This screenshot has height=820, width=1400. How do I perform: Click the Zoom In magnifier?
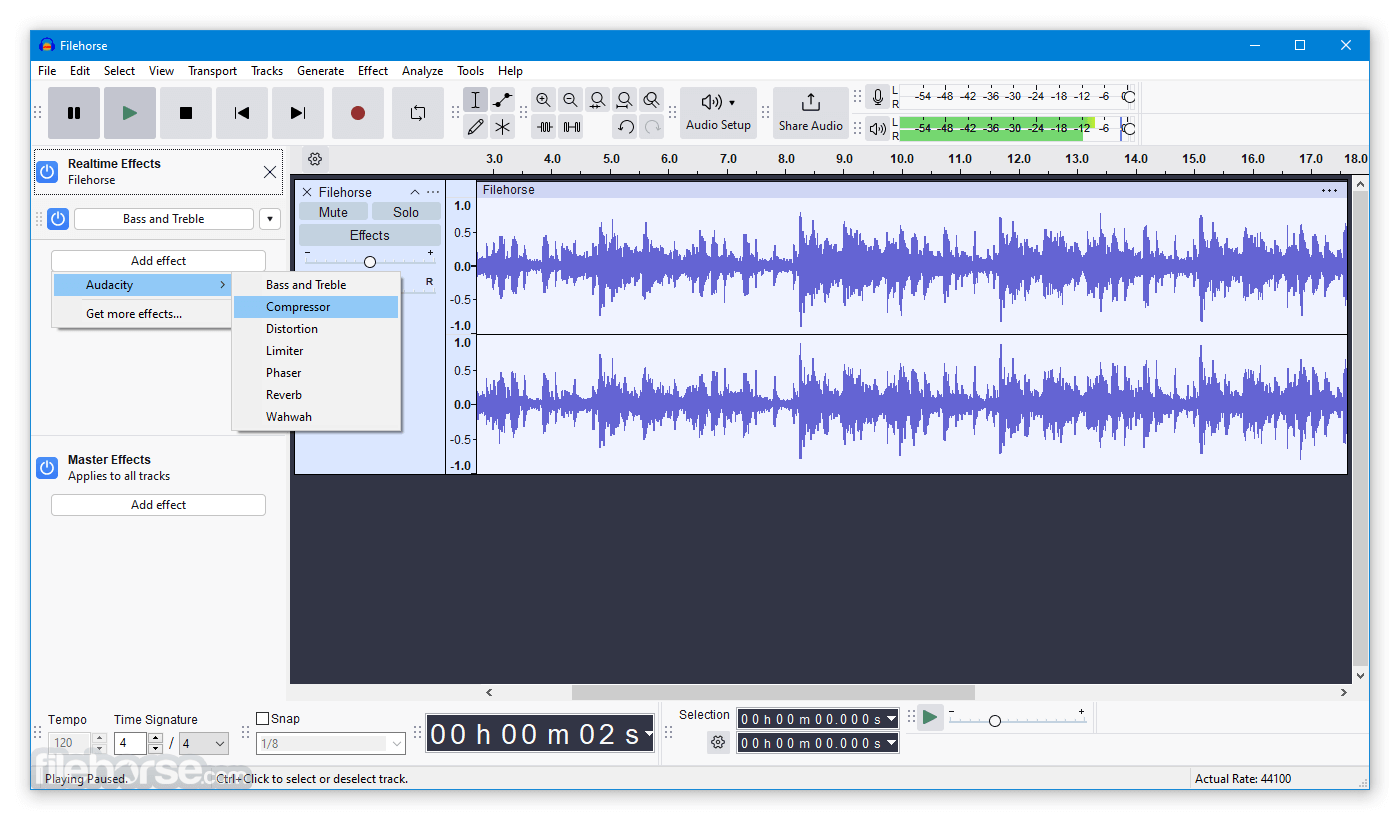[x=543, y=100]
